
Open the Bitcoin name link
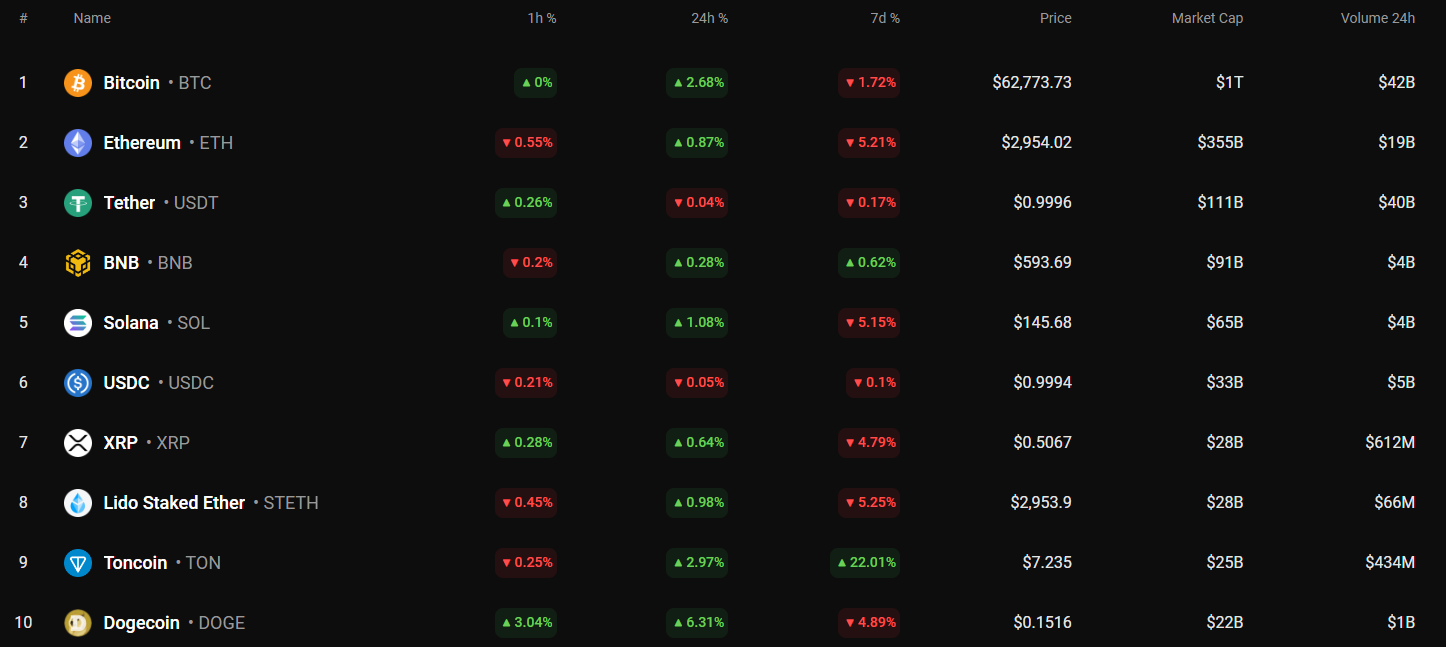(x=131, y=83)
